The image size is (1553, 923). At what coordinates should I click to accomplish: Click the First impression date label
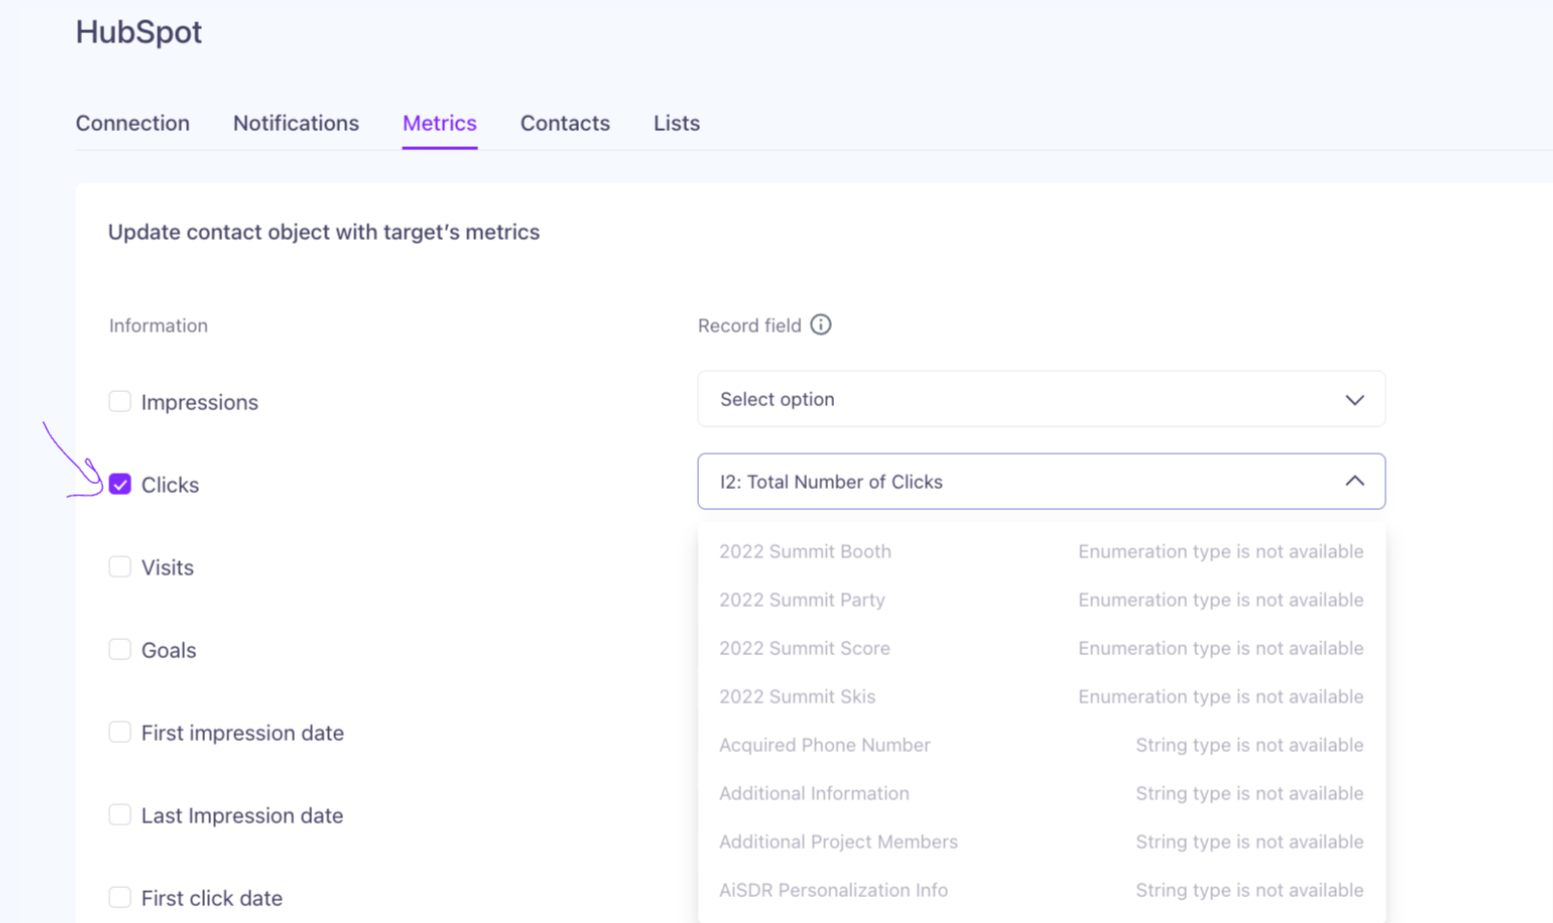[x=242, y=733]
